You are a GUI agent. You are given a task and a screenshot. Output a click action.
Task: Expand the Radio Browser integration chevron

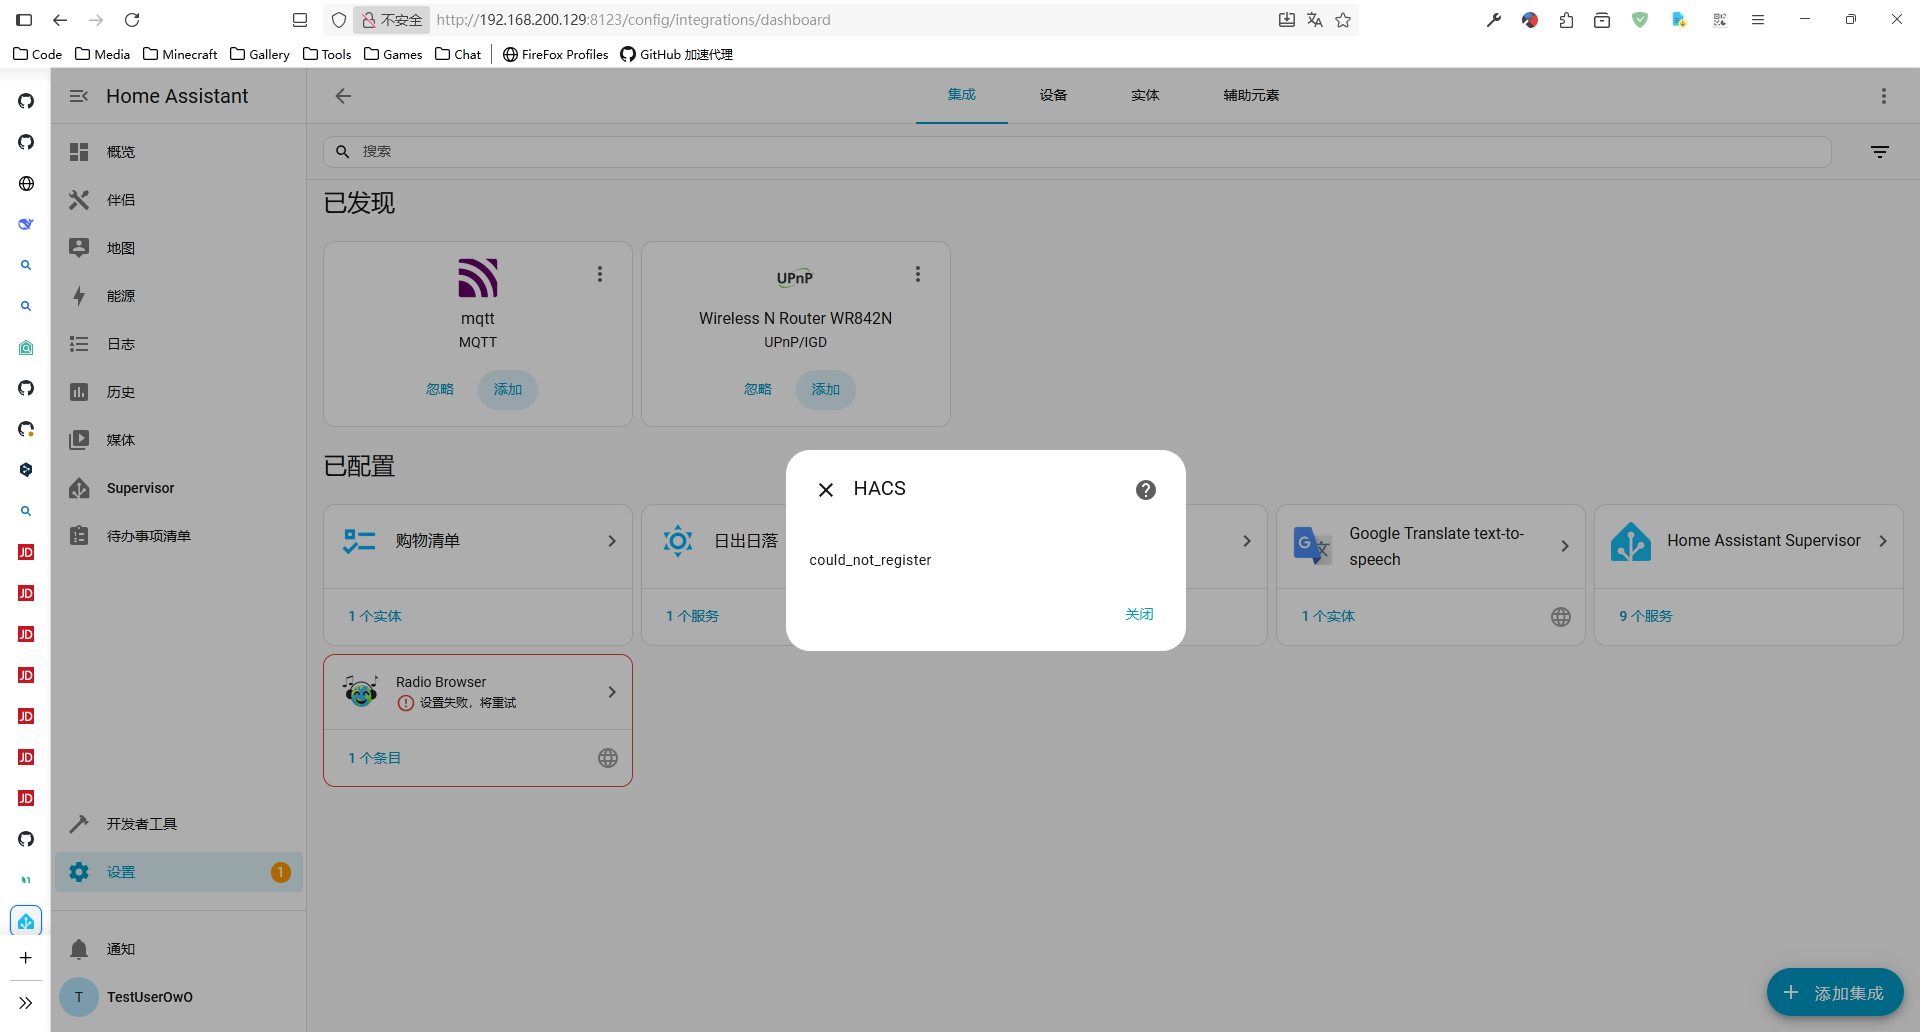coord(612,692)
